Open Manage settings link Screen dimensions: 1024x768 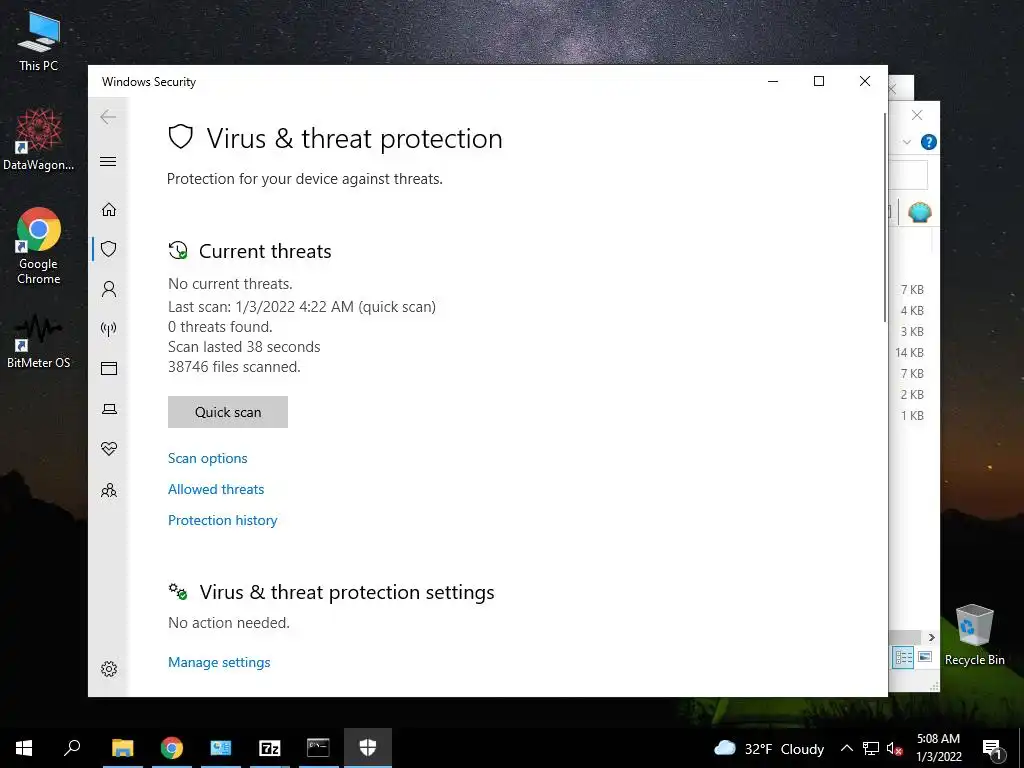219,662
